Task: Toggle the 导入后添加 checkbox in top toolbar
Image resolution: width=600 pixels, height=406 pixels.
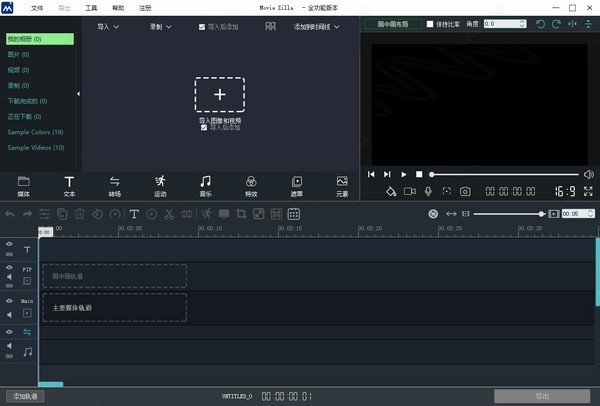Action: point(203,27)
